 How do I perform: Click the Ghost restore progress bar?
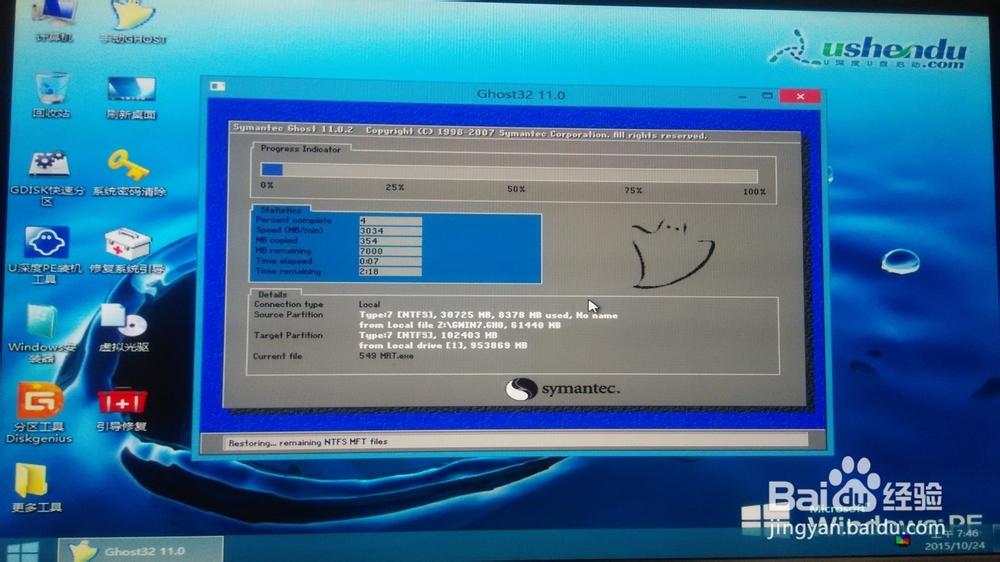[x=509, y=172]
